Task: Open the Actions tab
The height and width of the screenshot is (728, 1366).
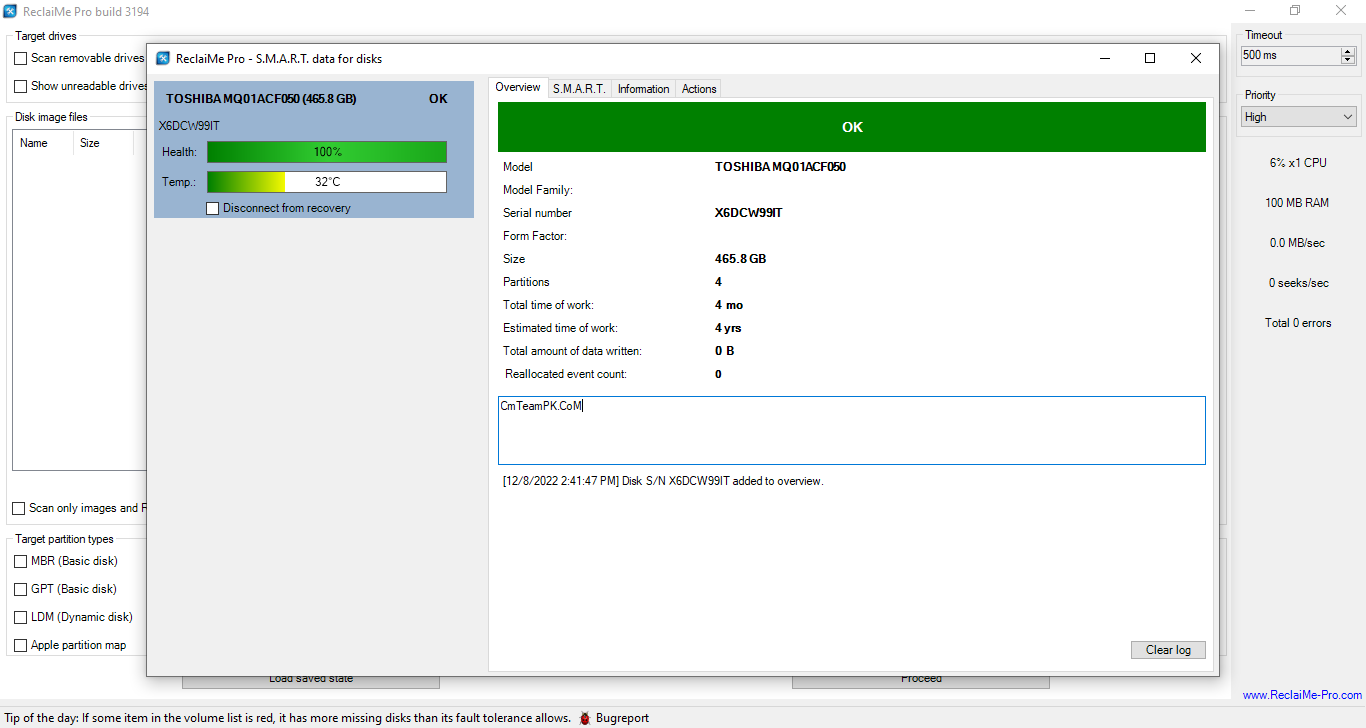Action: (699, 89)
